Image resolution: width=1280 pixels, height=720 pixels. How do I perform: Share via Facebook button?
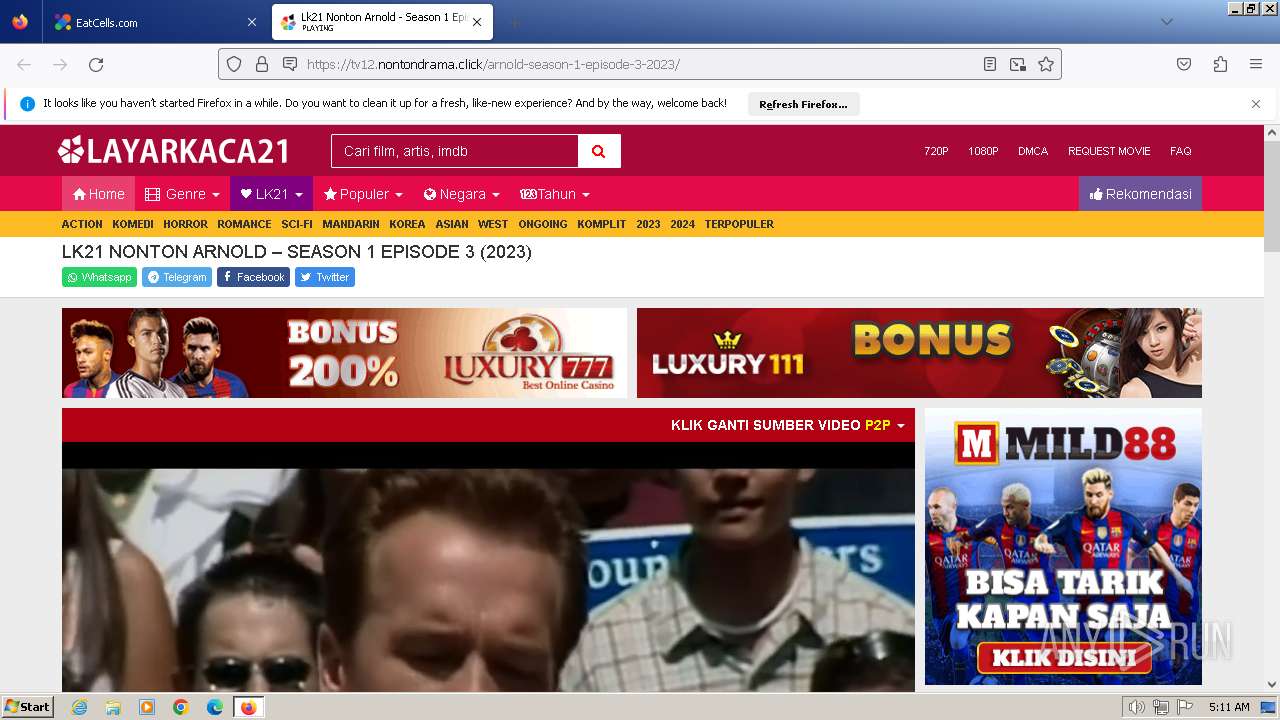tap(253, 277)
